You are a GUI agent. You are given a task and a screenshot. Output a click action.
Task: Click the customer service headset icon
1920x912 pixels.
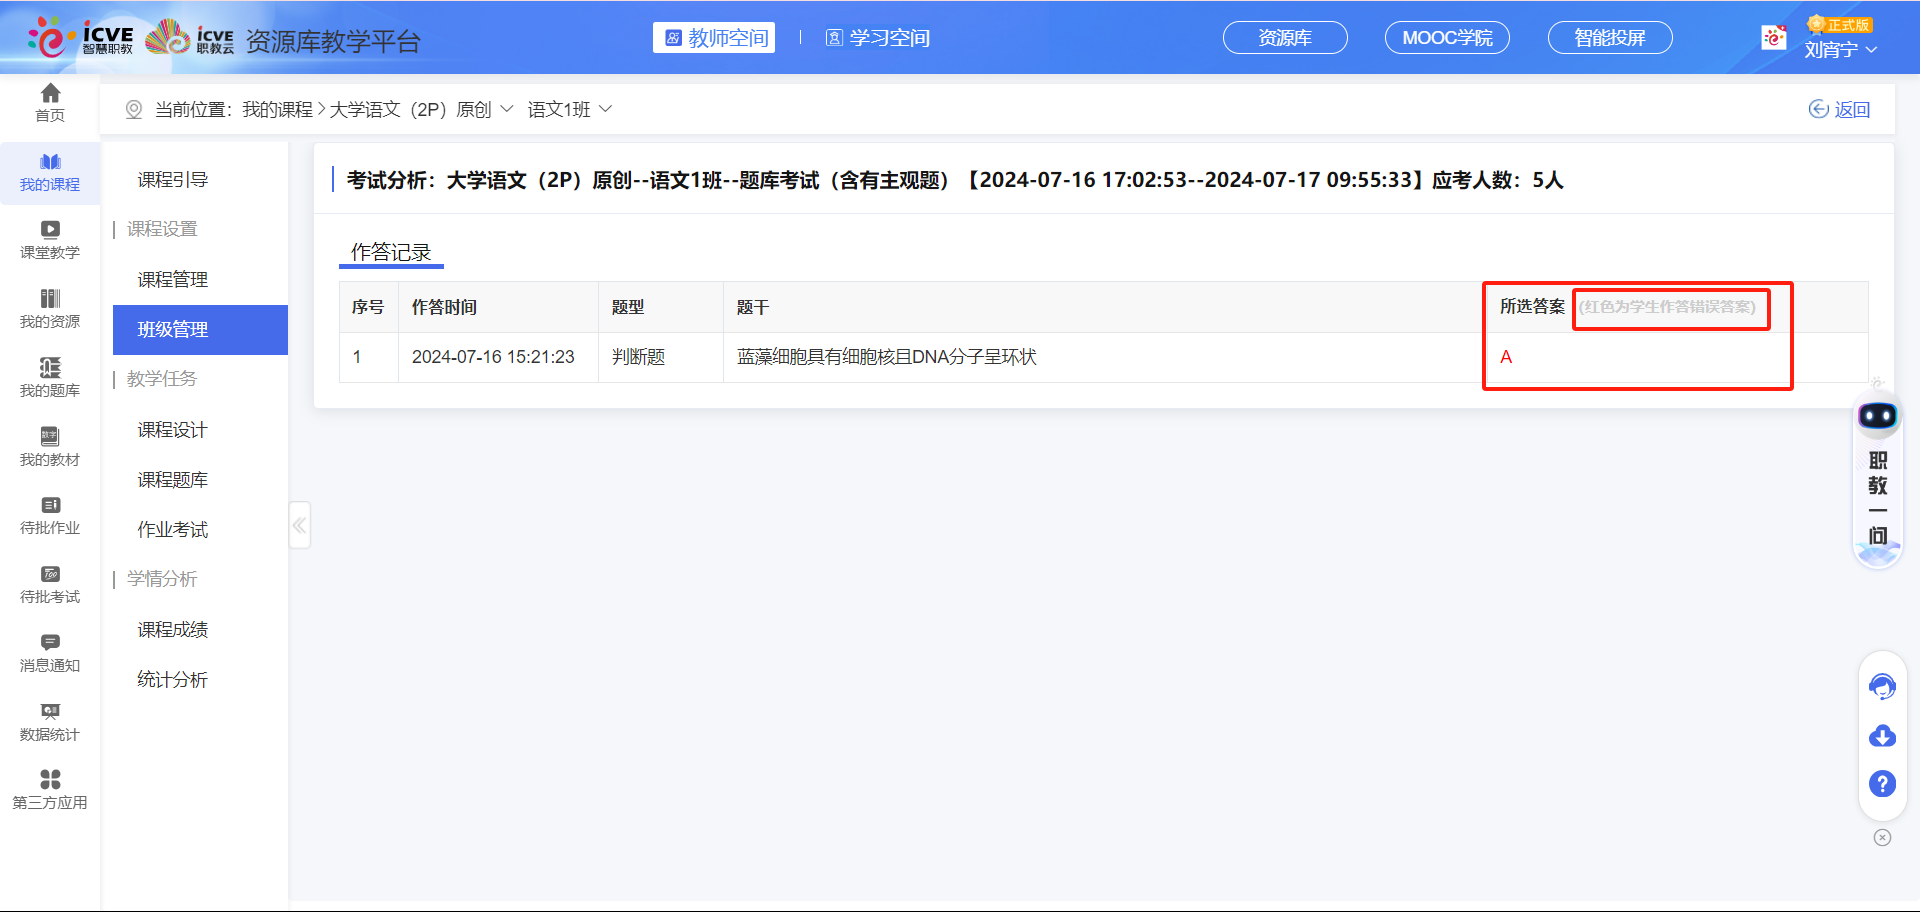pyautogui.click(x=1882, y=687)
